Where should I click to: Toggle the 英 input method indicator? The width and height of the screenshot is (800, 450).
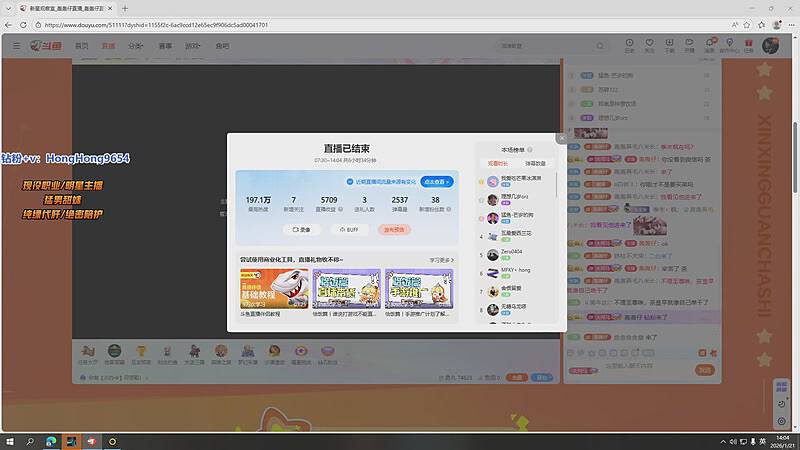coord(763,442)
